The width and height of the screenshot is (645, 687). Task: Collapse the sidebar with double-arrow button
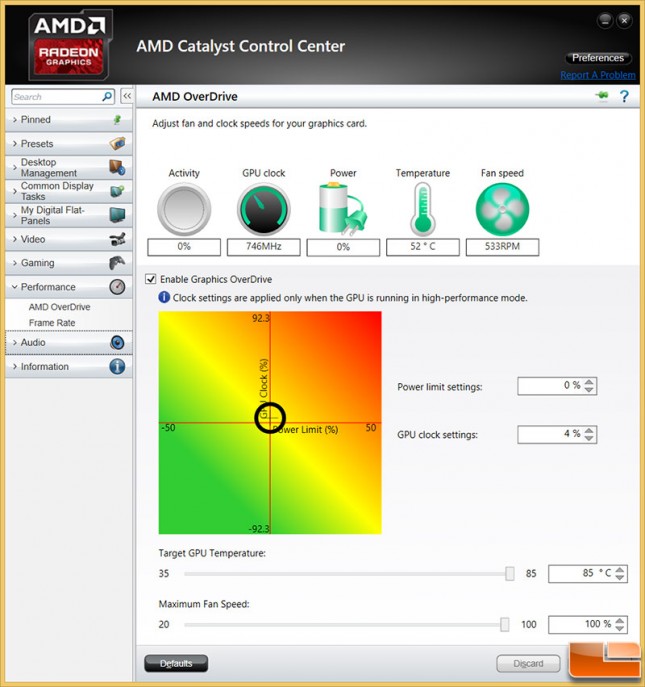point(127,96)
